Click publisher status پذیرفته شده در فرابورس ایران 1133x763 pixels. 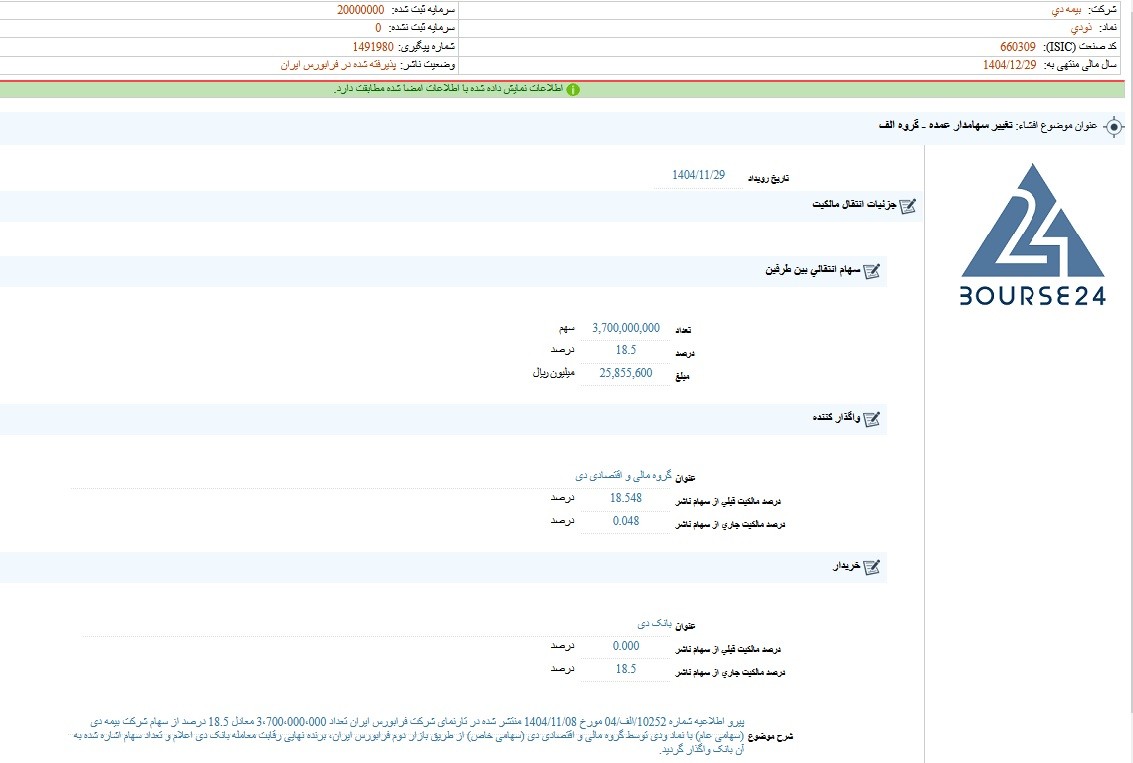pos(338,65)
